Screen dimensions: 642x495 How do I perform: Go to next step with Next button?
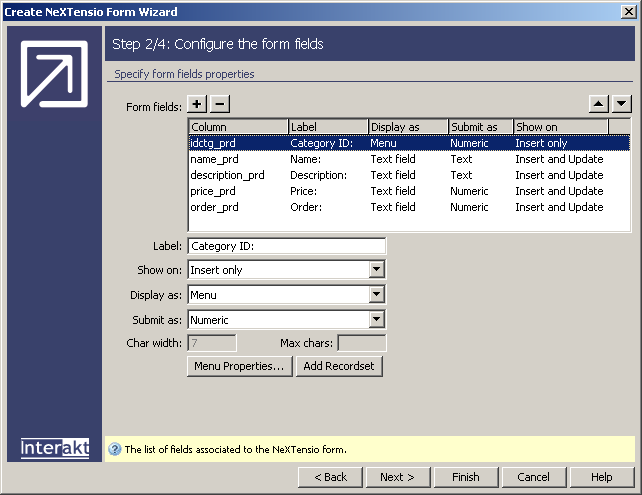[397, 477]
